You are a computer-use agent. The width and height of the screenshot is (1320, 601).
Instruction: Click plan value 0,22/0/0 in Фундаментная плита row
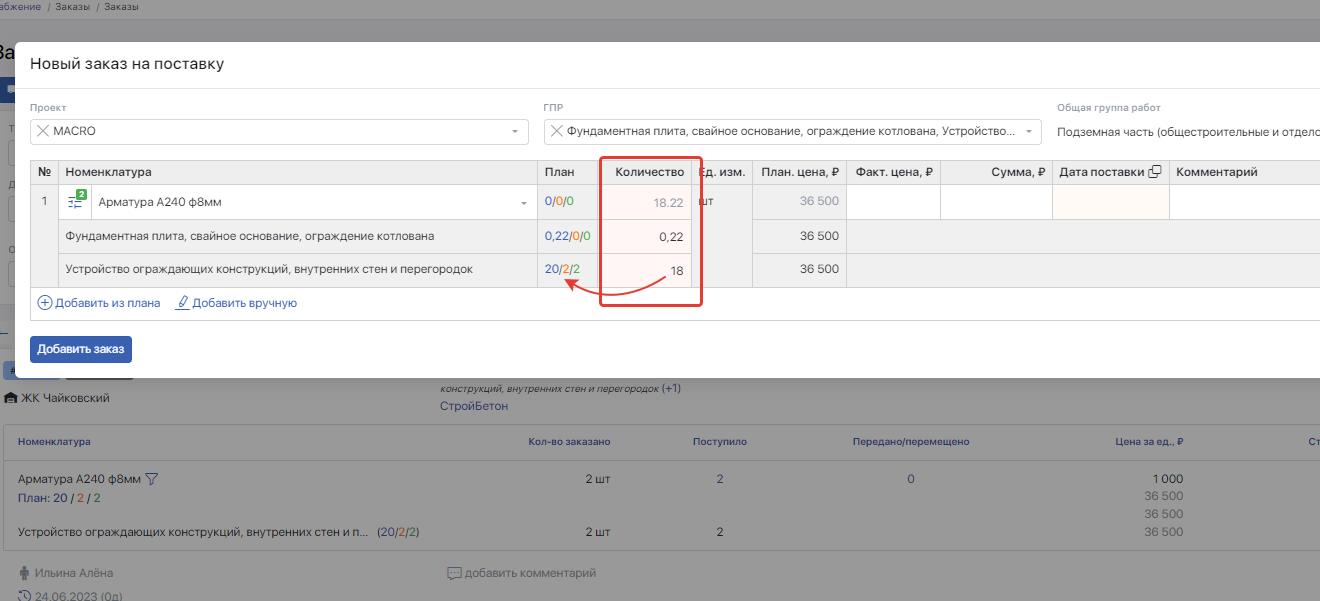point(567,237)
